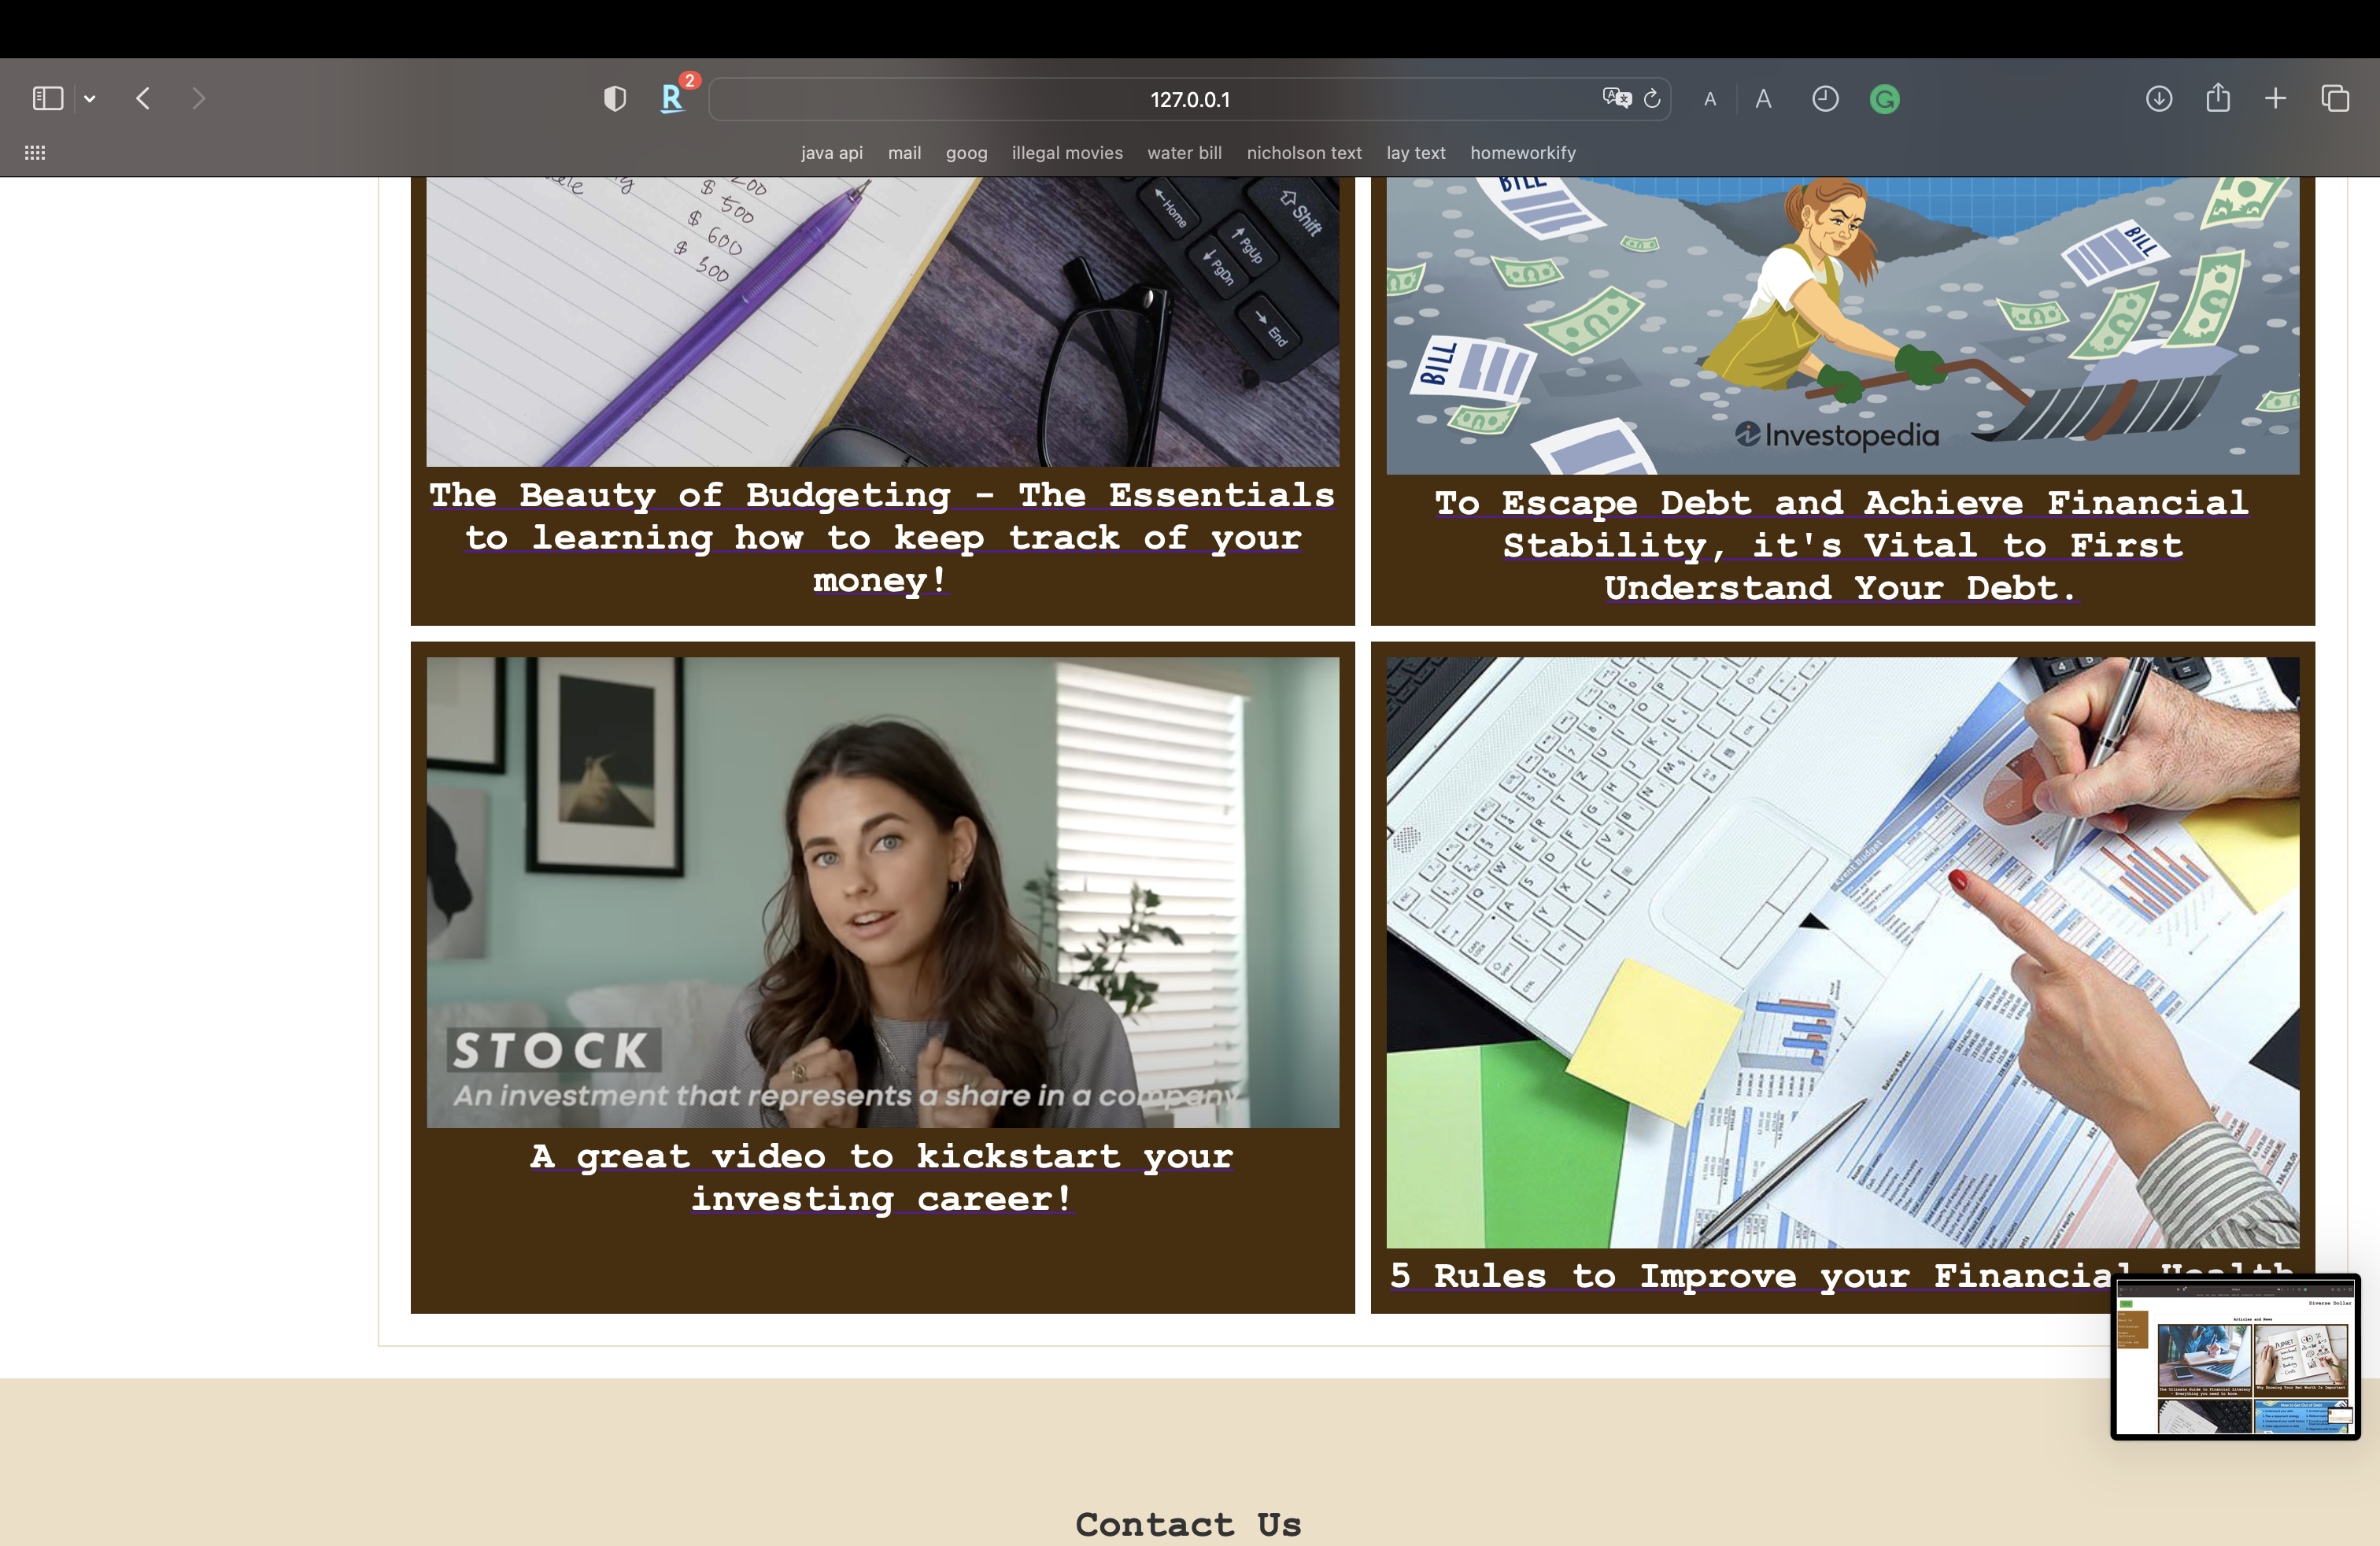The height and width of the screenshot is (1546, 2380).
Task: Click the privacy shield icon
Action: tap(615, 98)
